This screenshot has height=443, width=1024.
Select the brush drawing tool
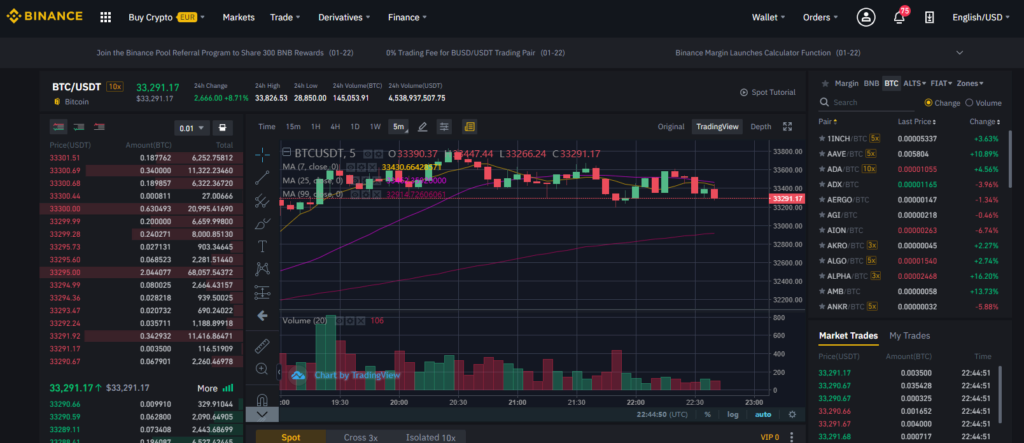[262, 223]
